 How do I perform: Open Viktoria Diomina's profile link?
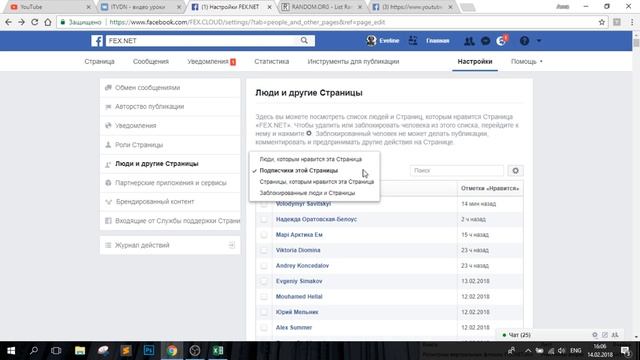298,250
